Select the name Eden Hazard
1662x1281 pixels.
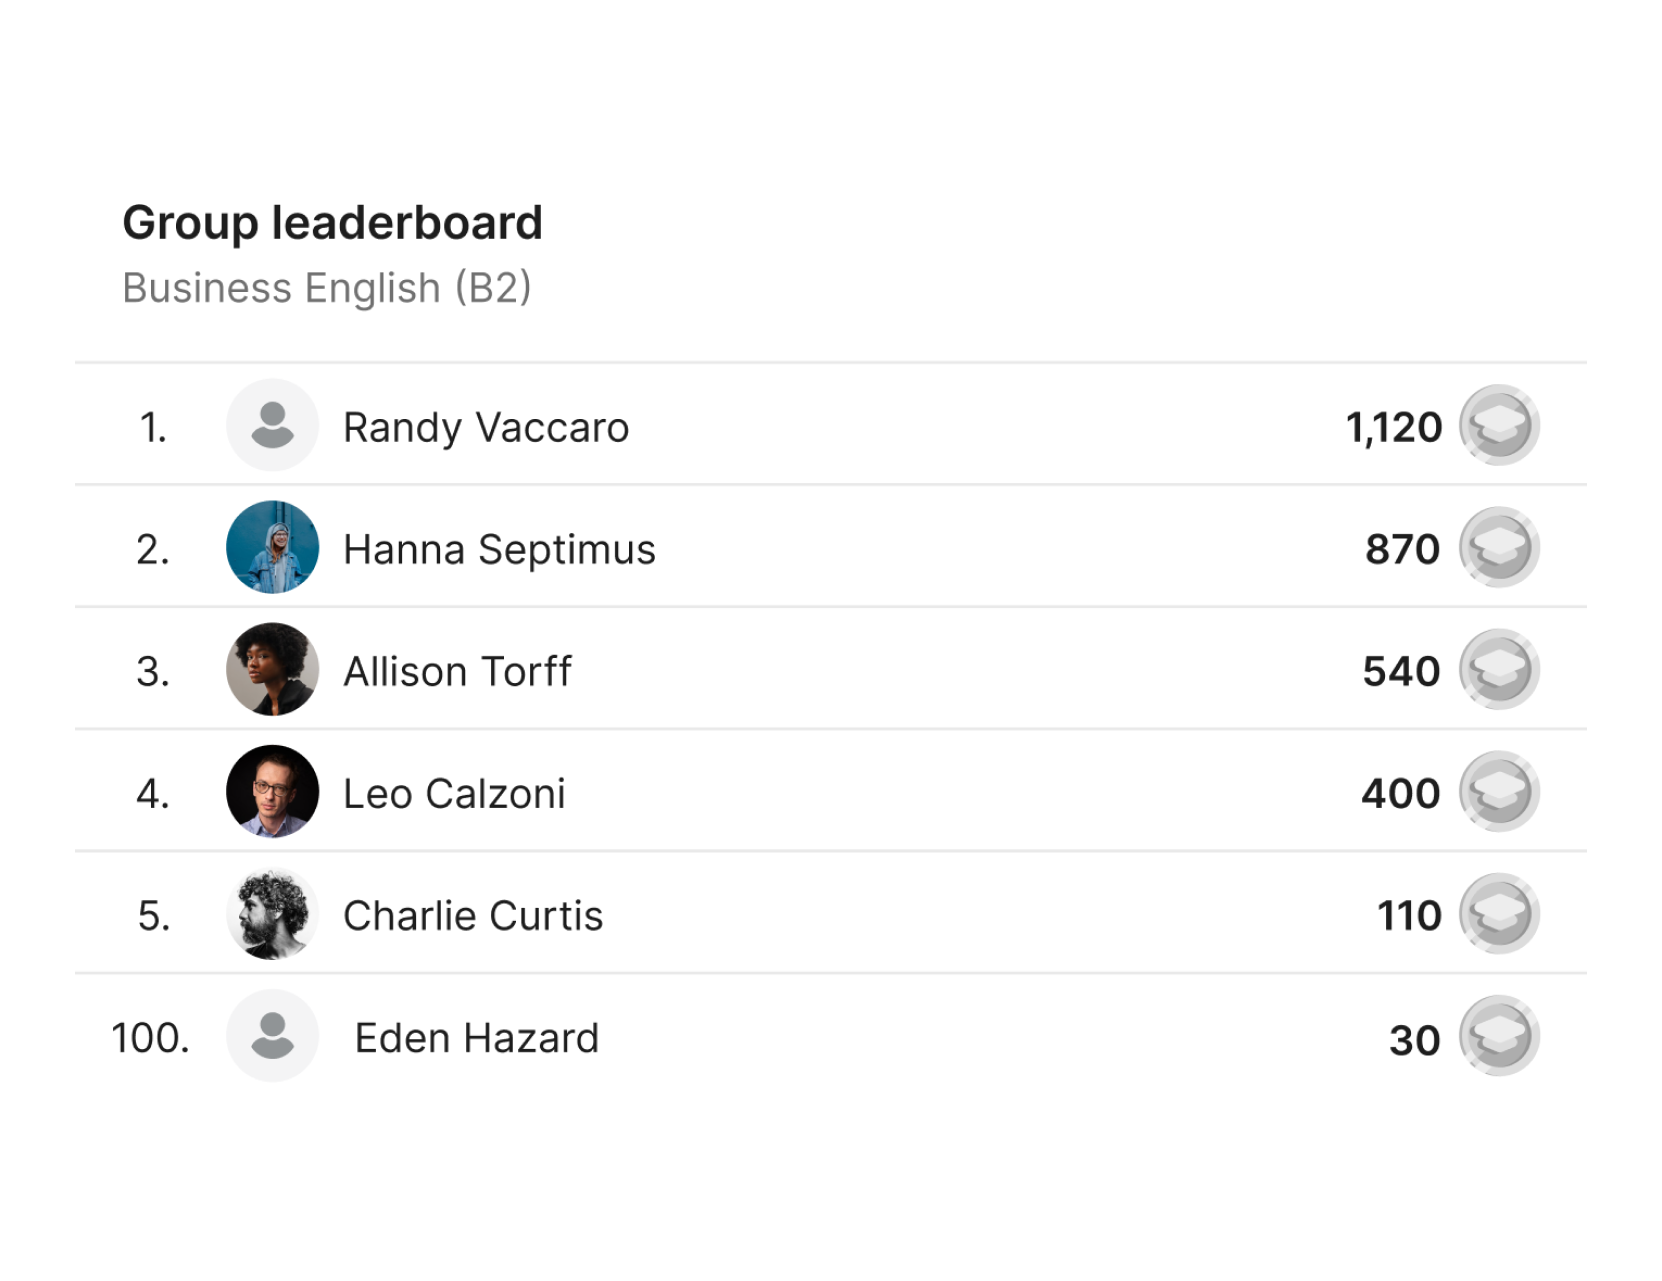pyautogui.click(x=476, y=1038)
